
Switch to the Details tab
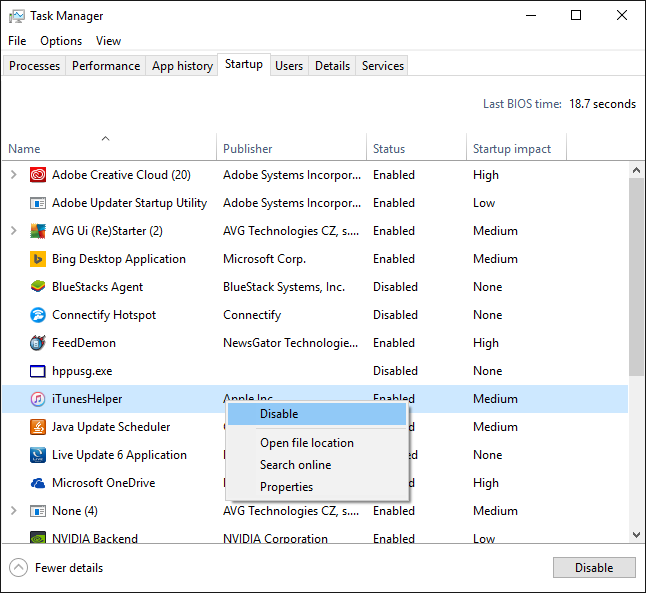(332, 66)
